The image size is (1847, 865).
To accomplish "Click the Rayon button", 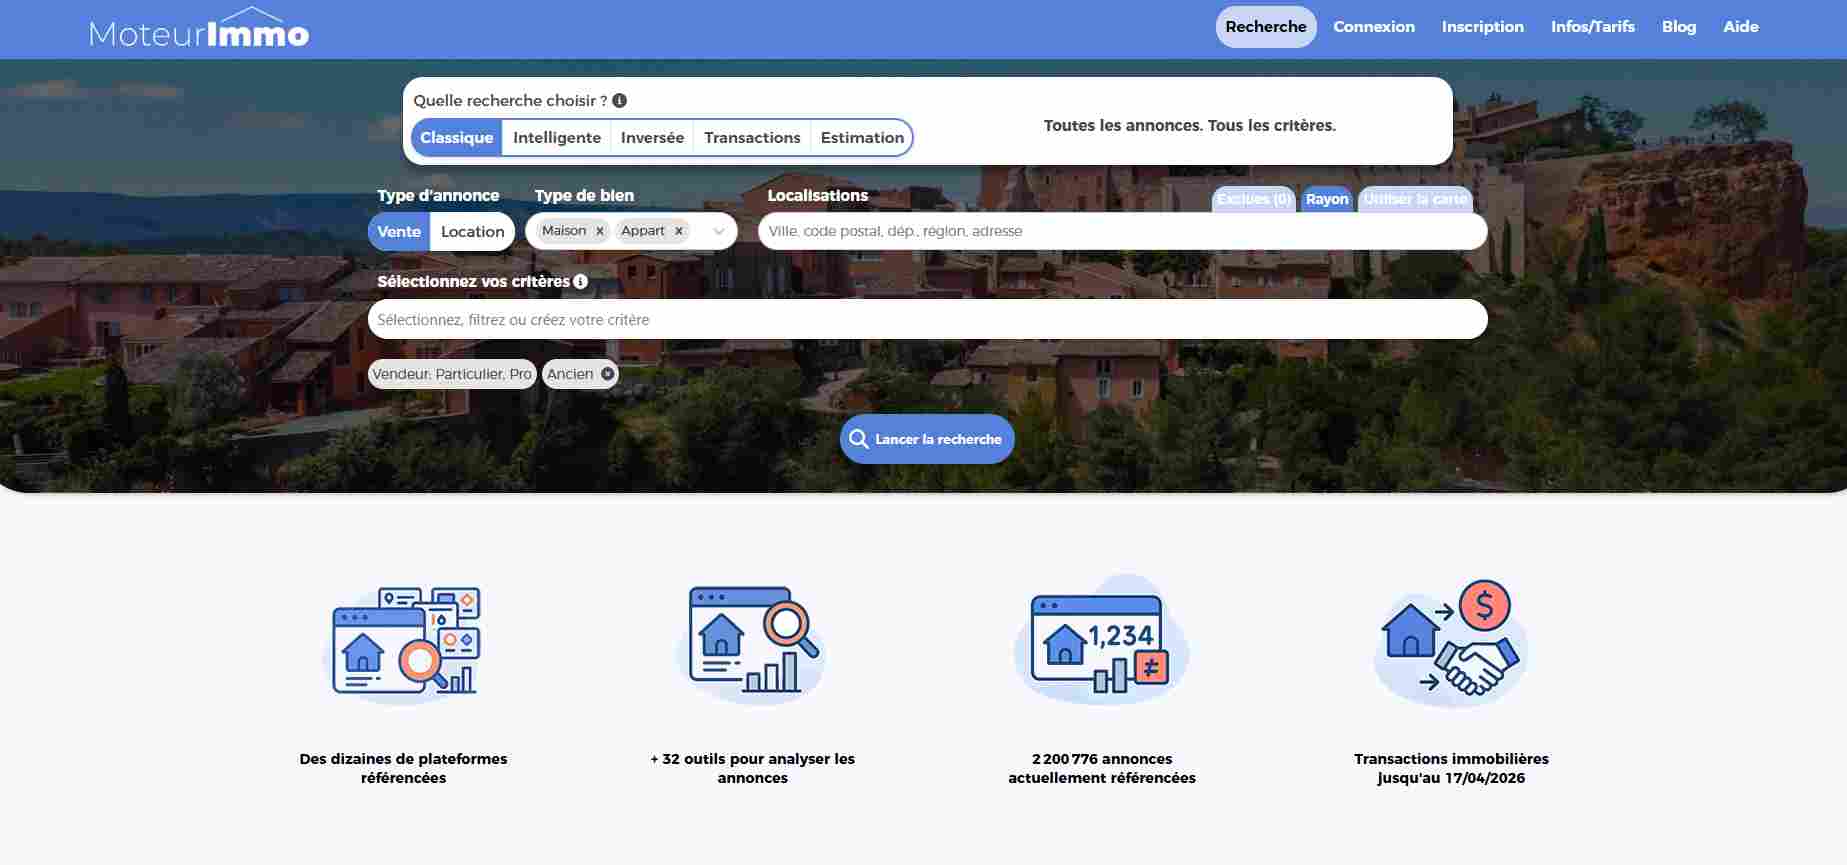I will (x=1327, y=199).
